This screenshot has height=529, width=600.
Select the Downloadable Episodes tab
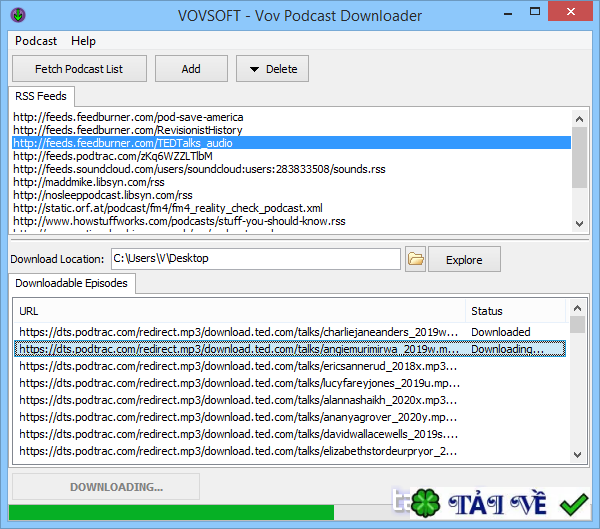point(72,283)
